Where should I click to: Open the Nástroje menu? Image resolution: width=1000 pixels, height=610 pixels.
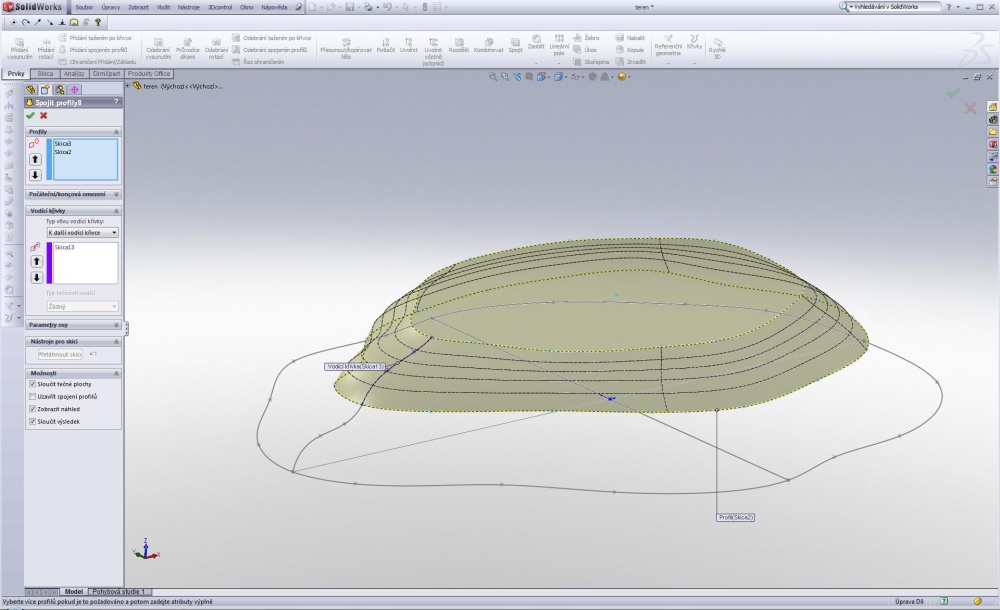(188, 7)
